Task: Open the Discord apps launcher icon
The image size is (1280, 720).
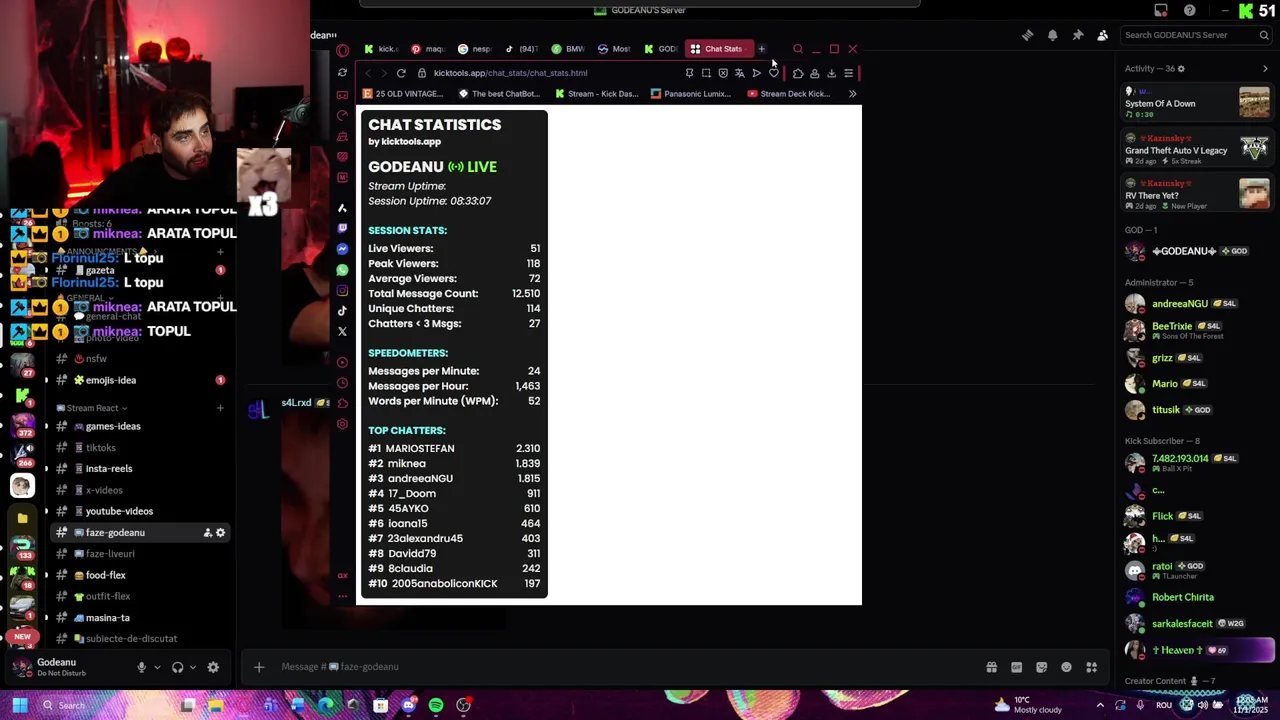Action: coord(1092,667)
